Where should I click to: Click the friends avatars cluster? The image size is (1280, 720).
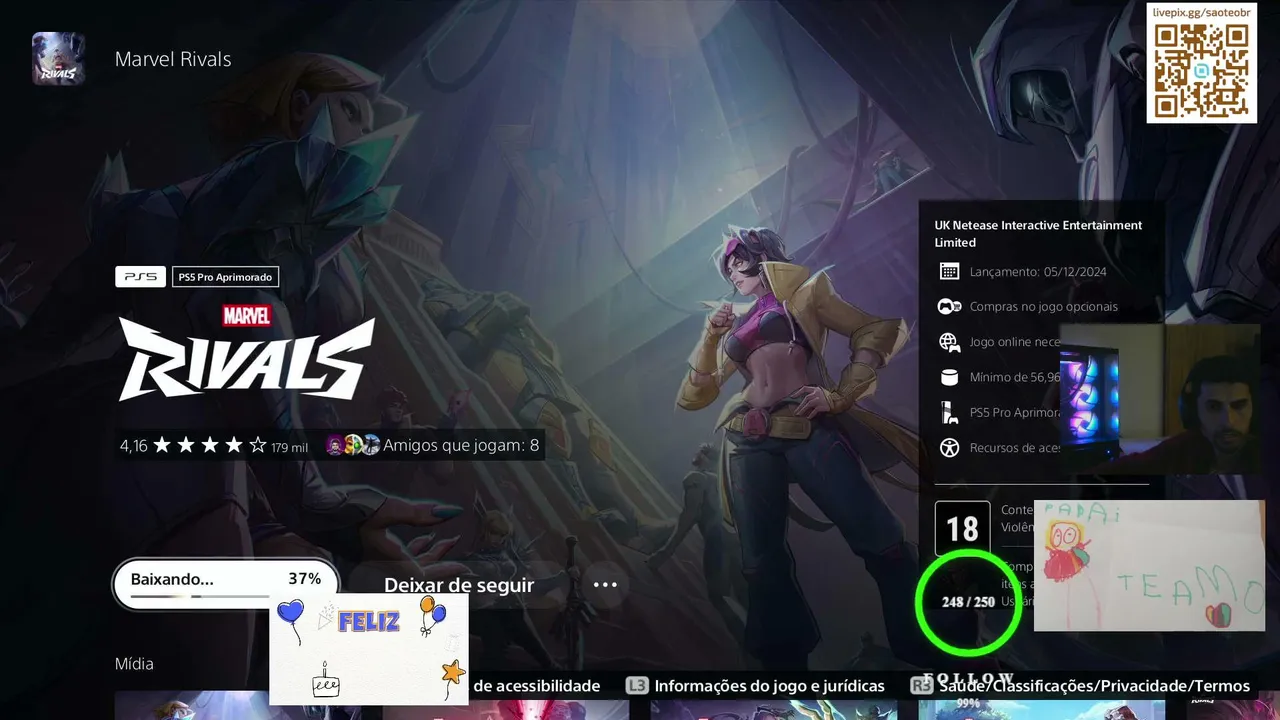pos(353,446)
